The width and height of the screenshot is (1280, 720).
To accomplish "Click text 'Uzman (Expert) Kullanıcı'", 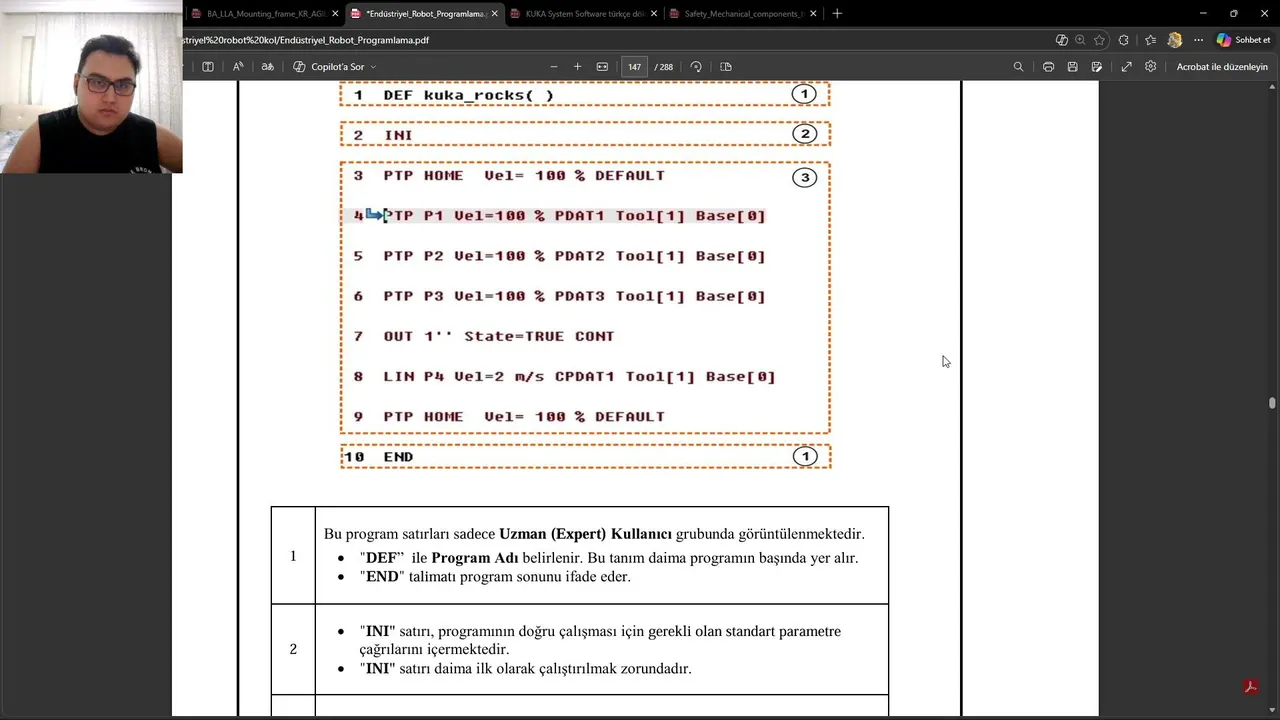I will click(x=585, y=534).
